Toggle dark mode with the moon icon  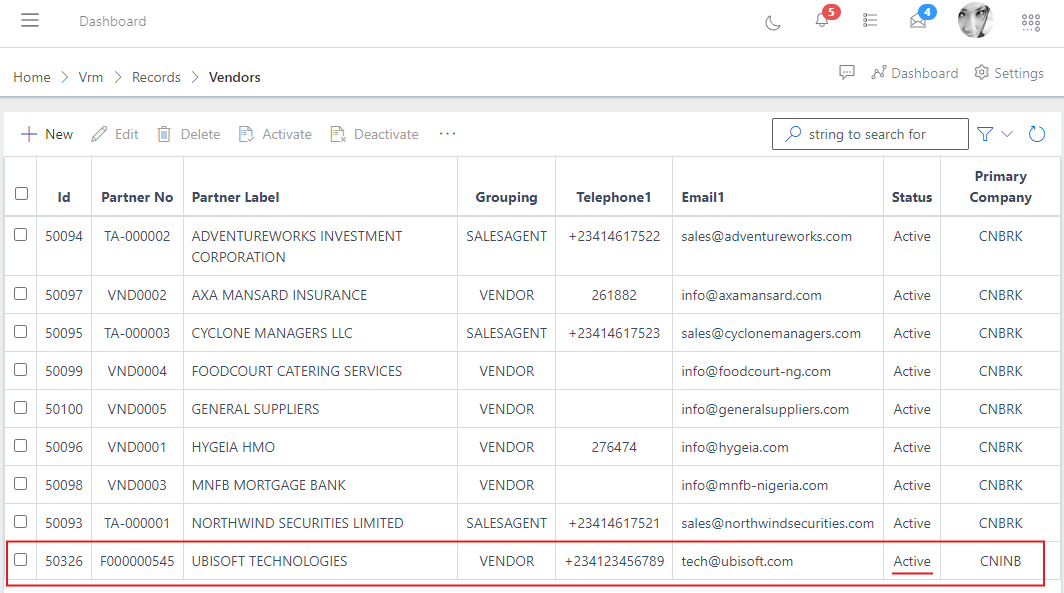(772, 22)
